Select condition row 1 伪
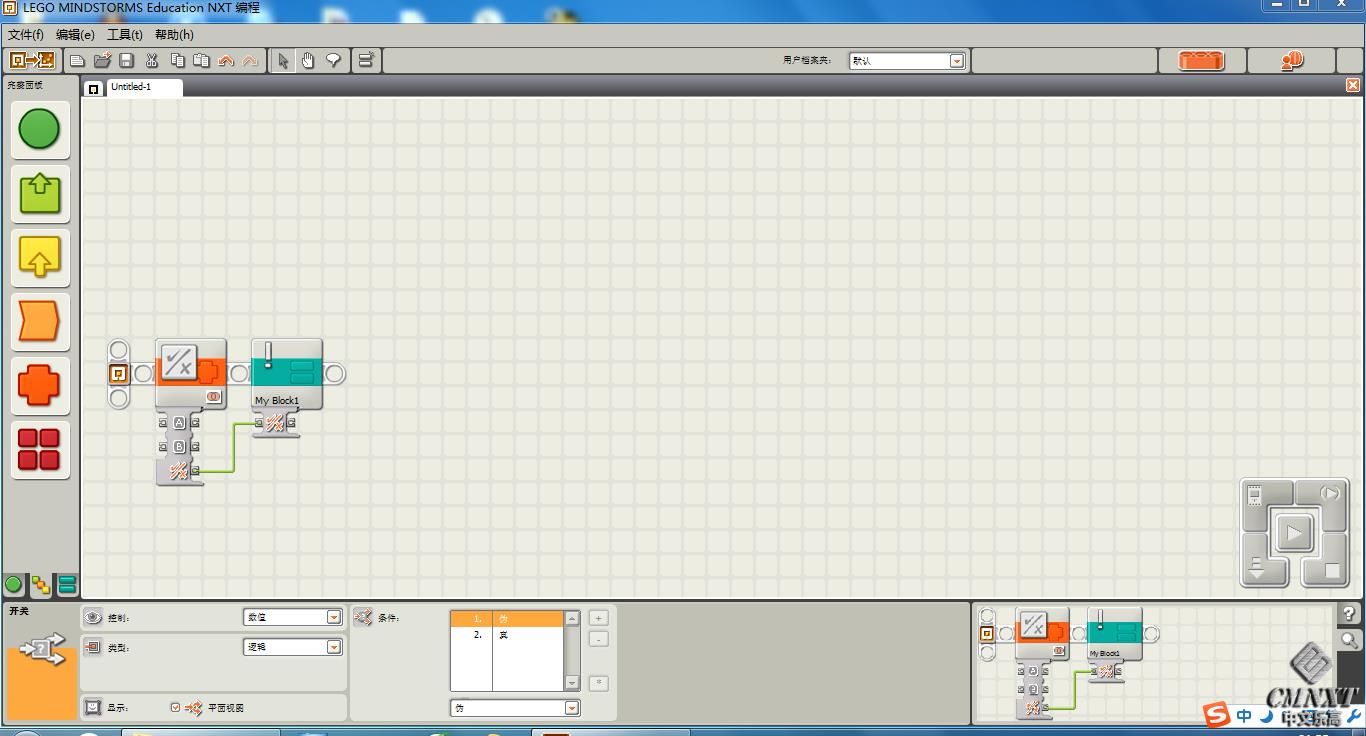The height and width of the screenshot is (736, 1366). [507, 618]
